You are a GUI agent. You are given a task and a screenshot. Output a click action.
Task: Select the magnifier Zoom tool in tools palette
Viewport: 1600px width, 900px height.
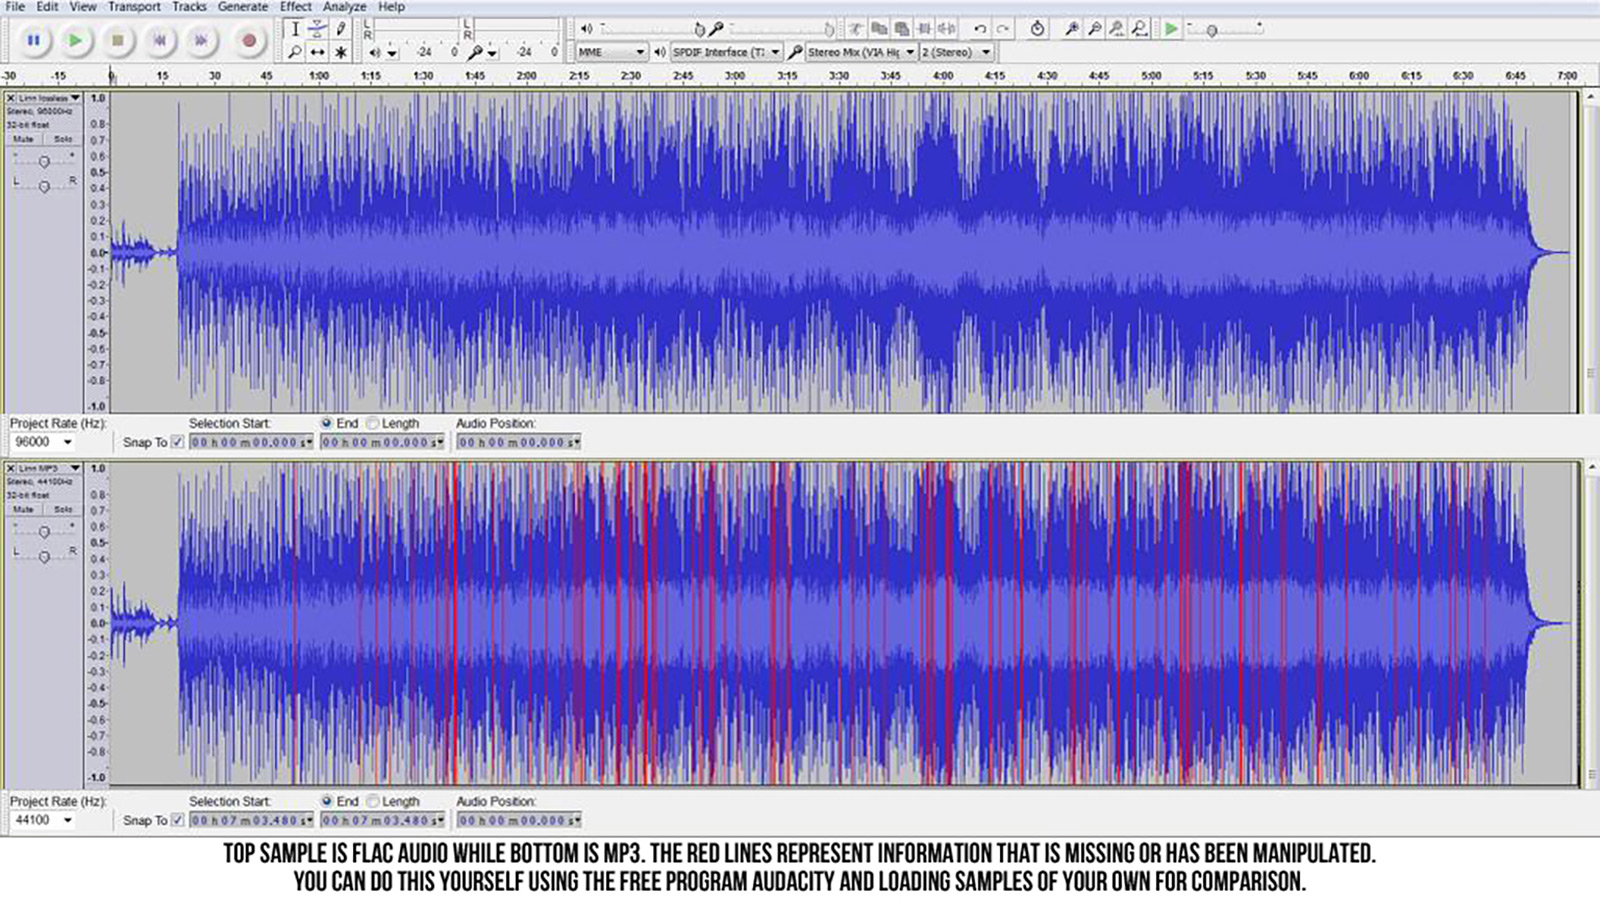[295, 52]
